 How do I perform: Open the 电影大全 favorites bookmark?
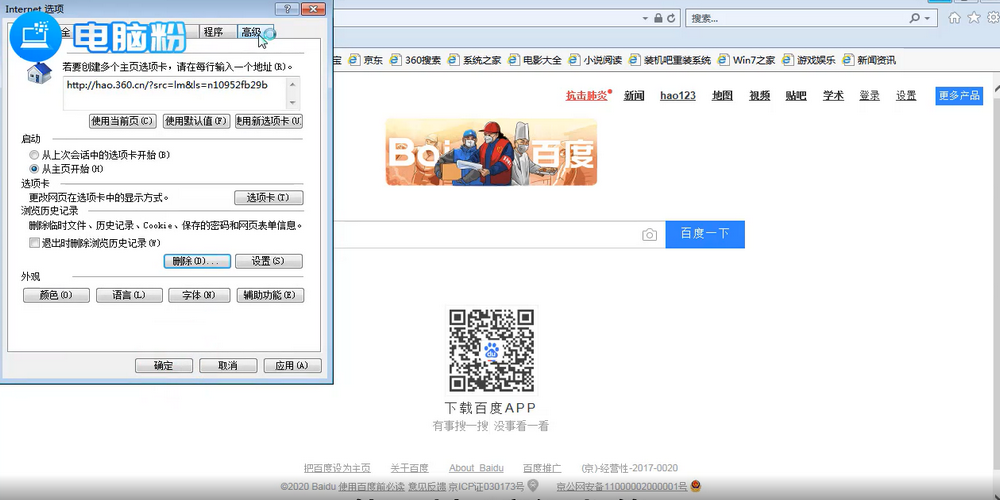pos(534,60)
